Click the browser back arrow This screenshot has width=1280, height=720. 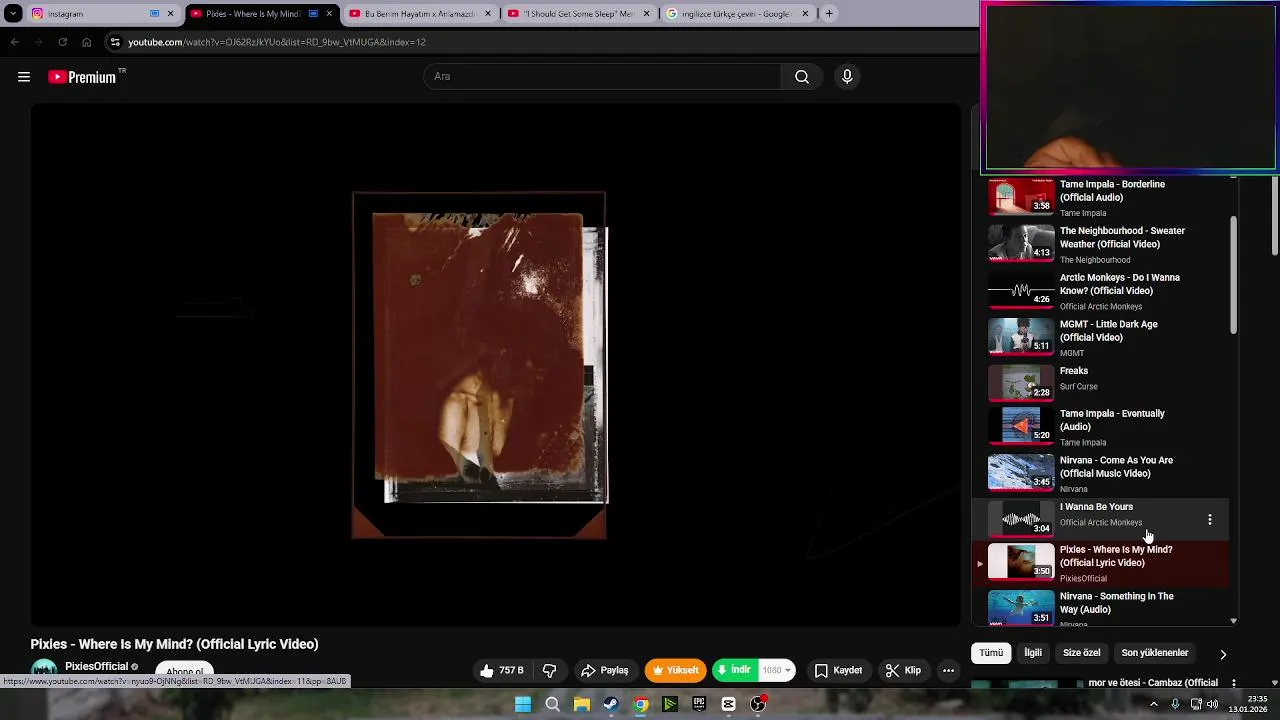14,42
